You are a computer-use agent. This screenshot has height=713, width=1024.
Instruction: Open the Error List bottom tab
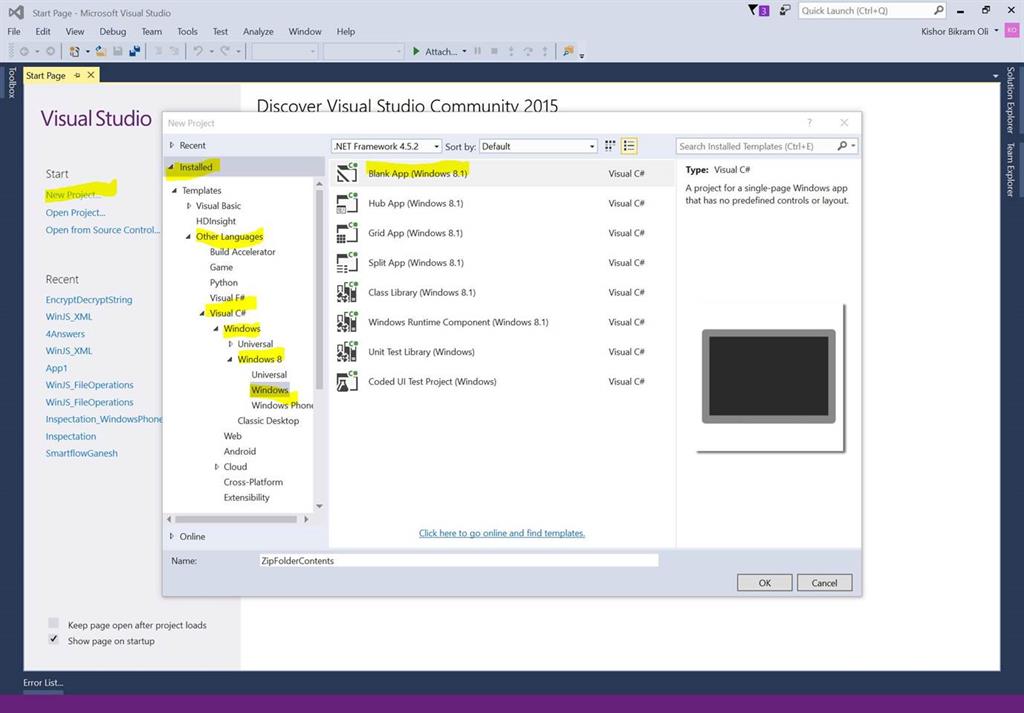(x=43, y=683)
